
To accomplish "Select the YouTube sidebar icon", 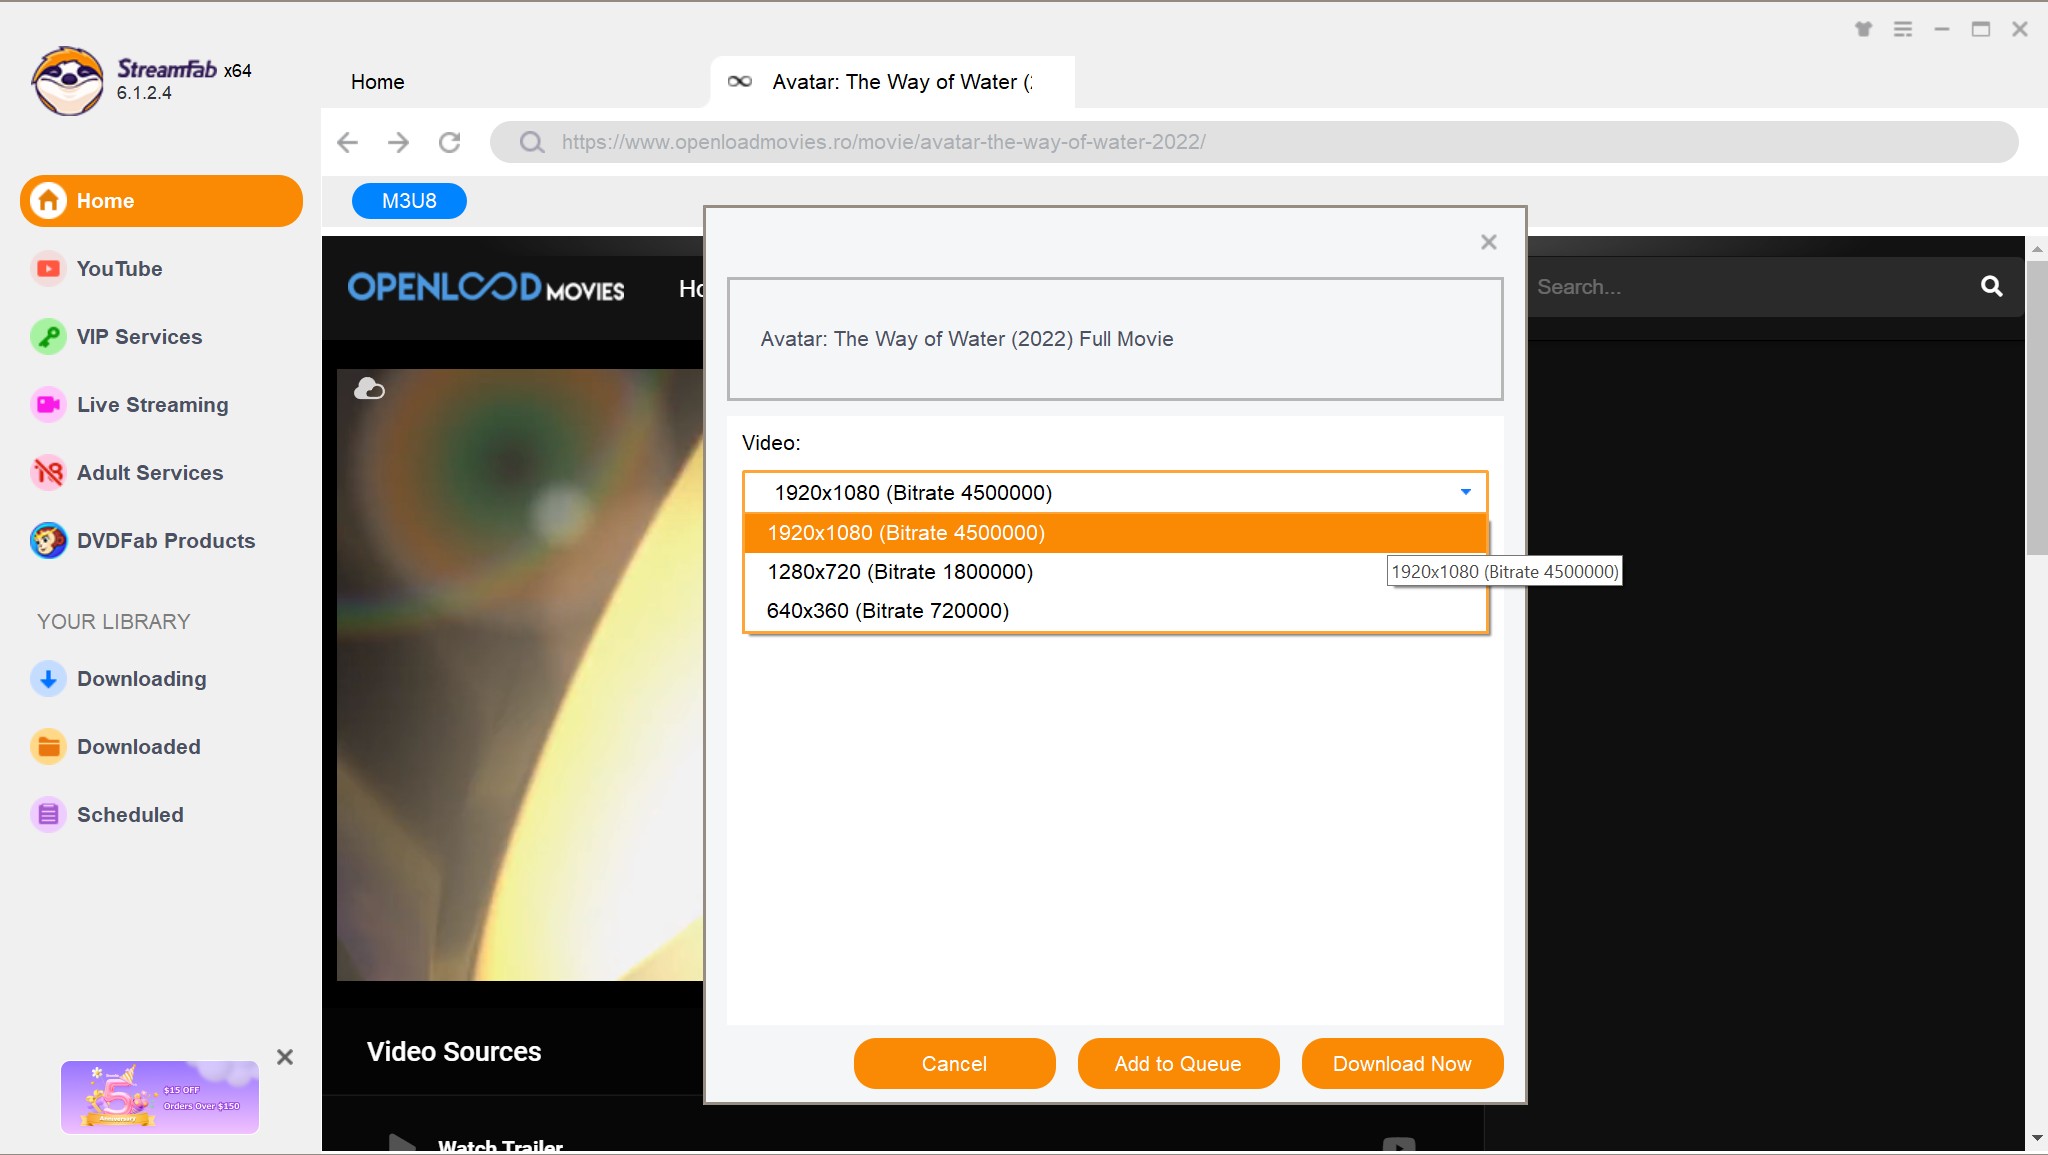I will pyautogui.click(x=48, y=269).
